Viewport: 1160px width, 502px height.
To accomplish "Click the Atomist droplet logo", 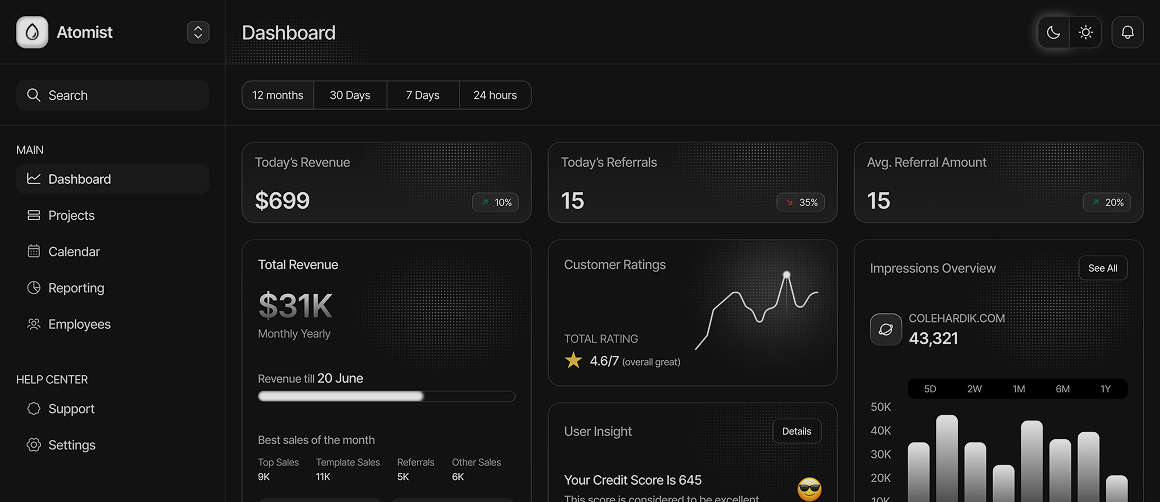I will pos(32,33).
